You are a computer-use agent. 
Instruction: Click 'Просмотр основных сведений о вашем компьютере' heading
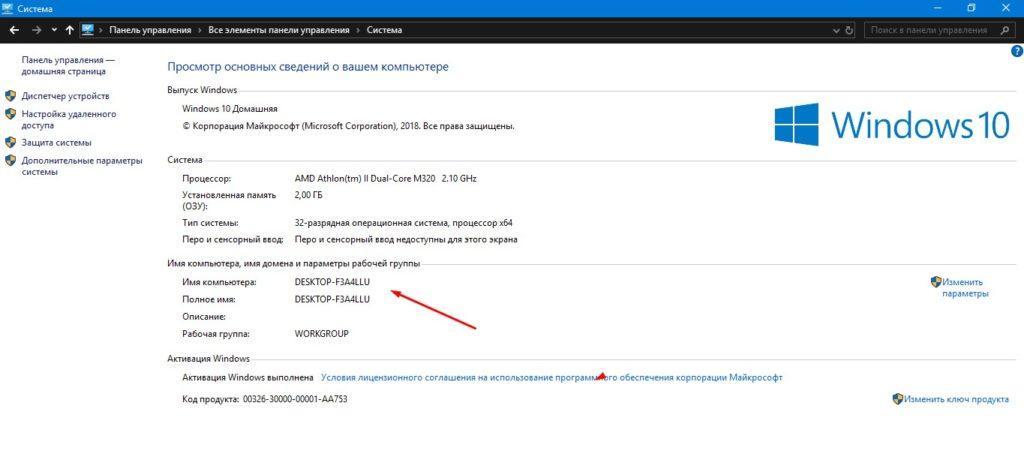[308, 67]
